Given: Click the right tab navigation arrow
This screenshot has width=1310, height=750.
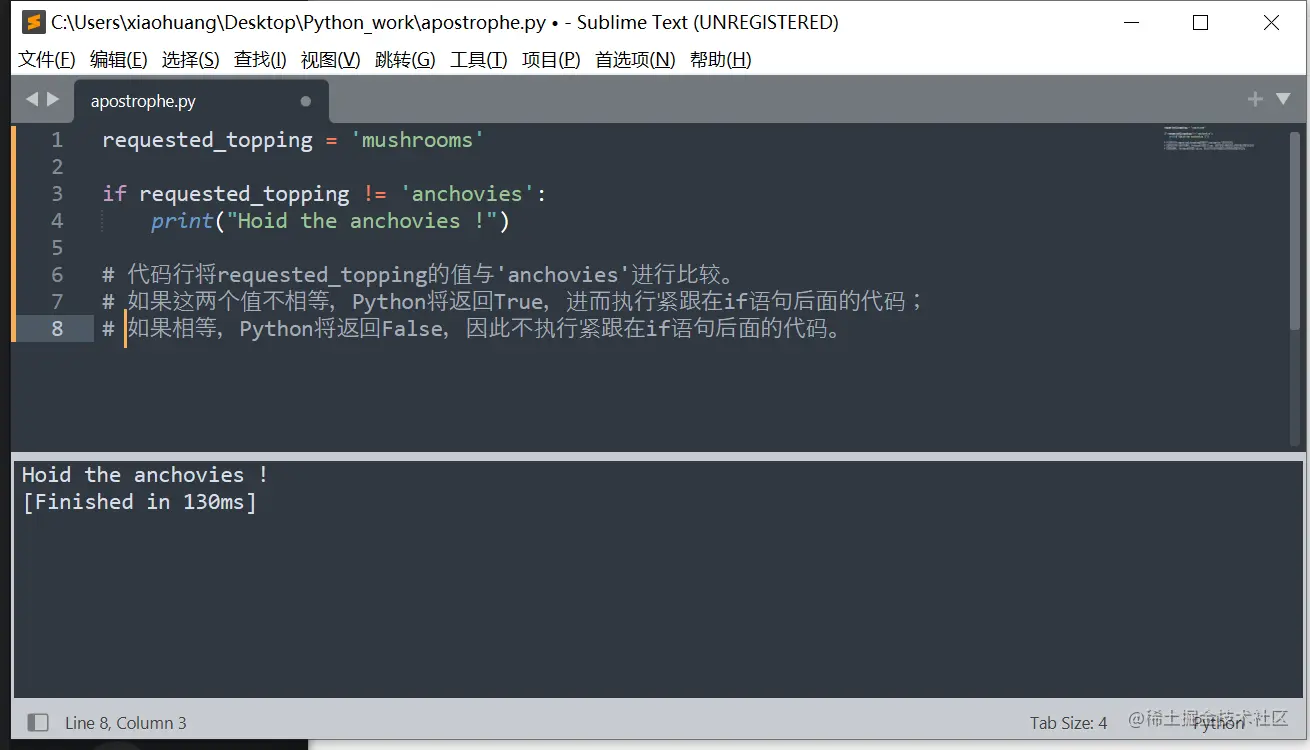Looking at the screenshot, I should coord(53,99).
